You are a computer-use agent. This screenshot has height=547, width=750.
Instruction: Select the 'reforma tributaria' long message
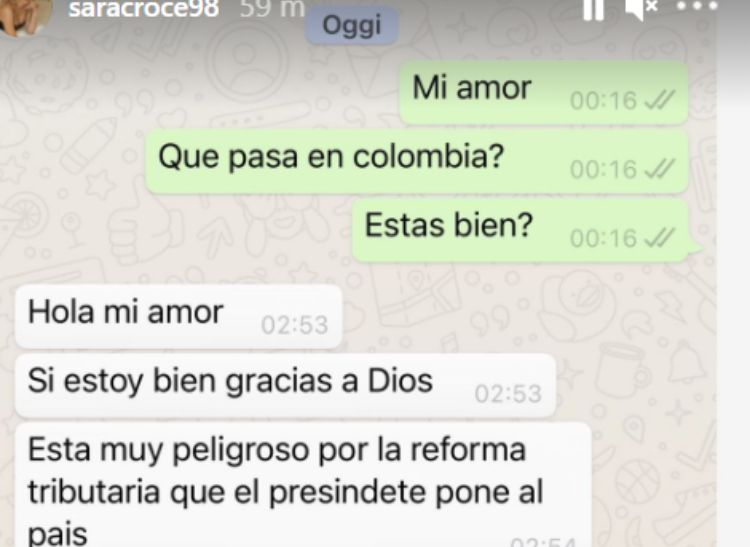click(303, 485)
